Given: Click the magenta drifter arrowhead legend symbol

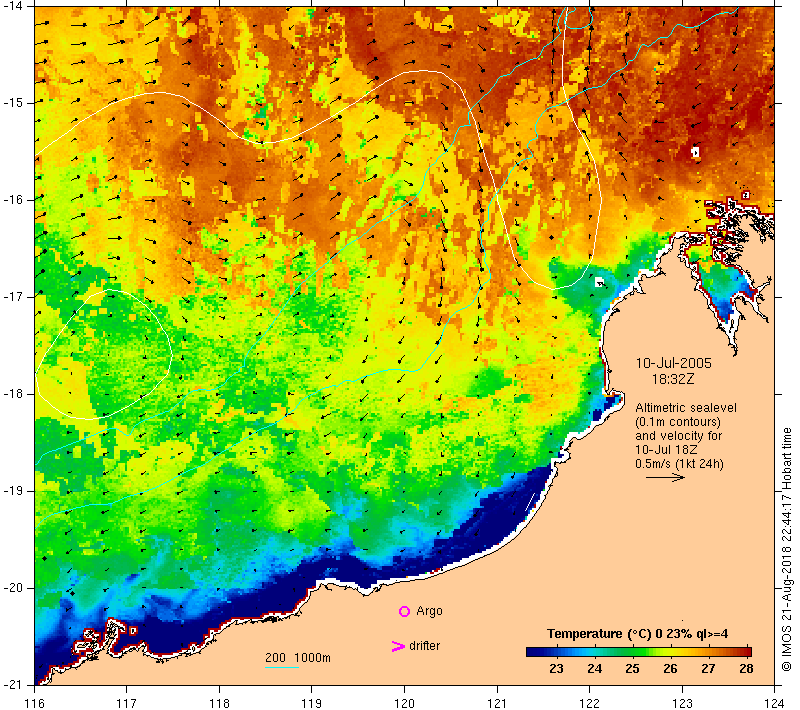Looking at the screenshot, I should (x=397, y=646).
